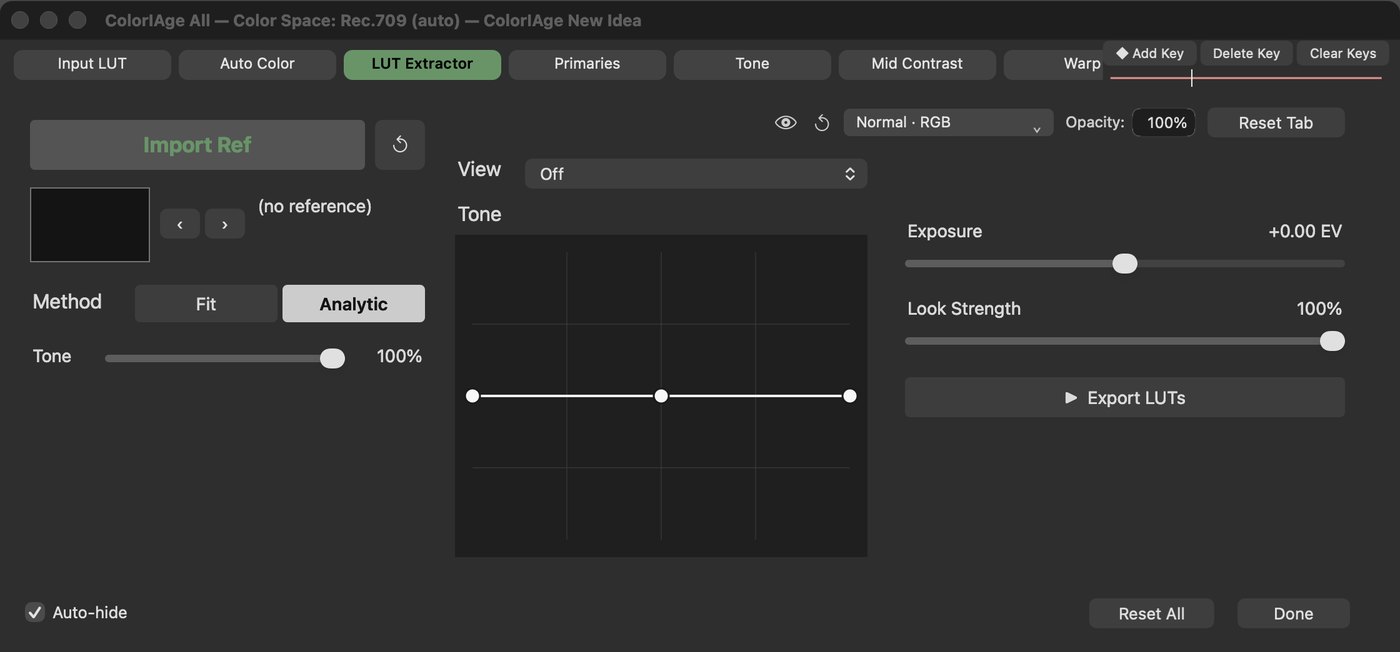1400x652 pixels.
Task: Choose the Fit method
Action: (206, 304)
